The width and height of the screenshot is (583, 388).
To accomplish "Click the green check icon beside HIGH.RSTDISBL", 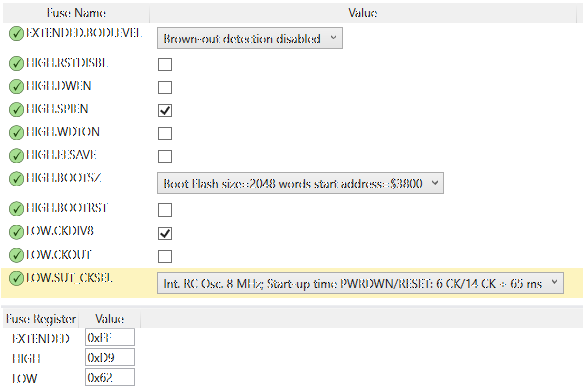I will (x=16, y=64).
